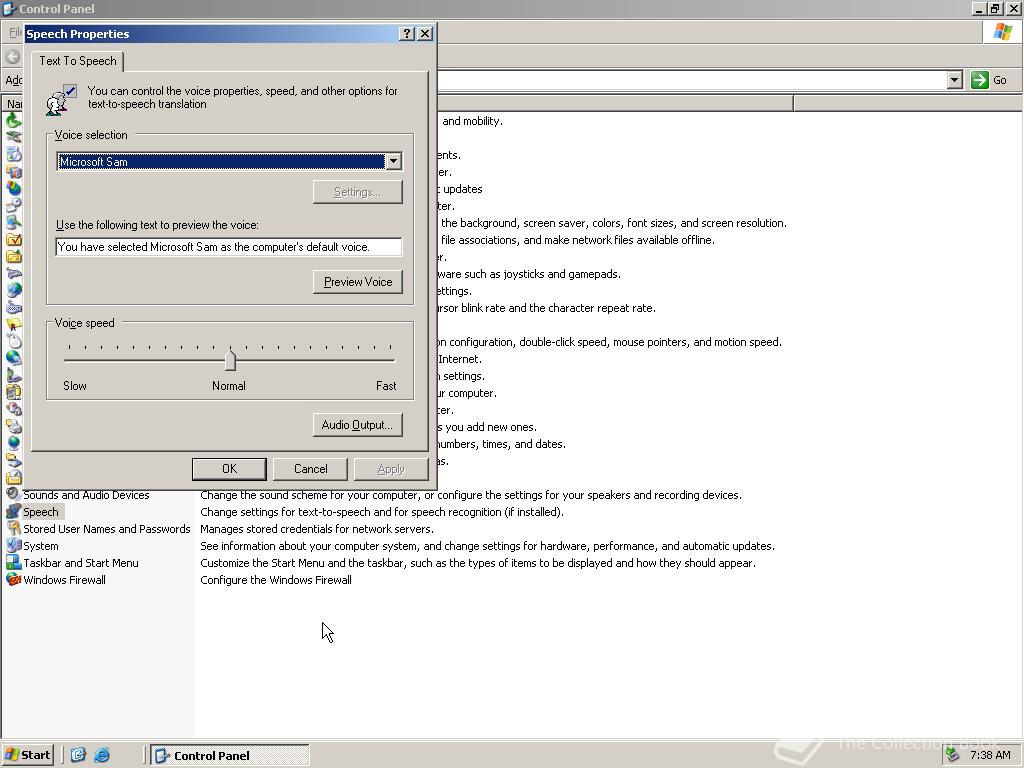
Task: Open the Folder Options icon
Action: click(13, 240)
